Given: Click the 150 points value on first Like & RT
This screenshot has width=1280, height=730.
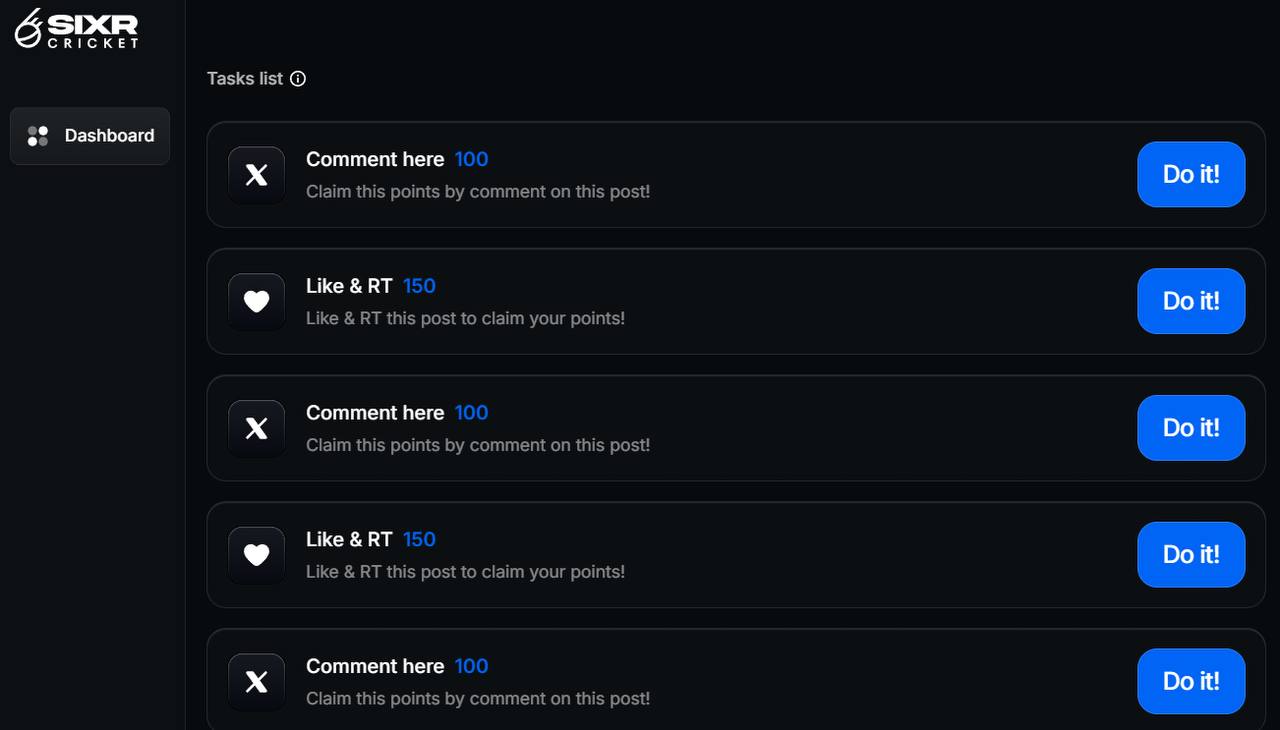Looking at the screenshot, I should click(419, 286).
